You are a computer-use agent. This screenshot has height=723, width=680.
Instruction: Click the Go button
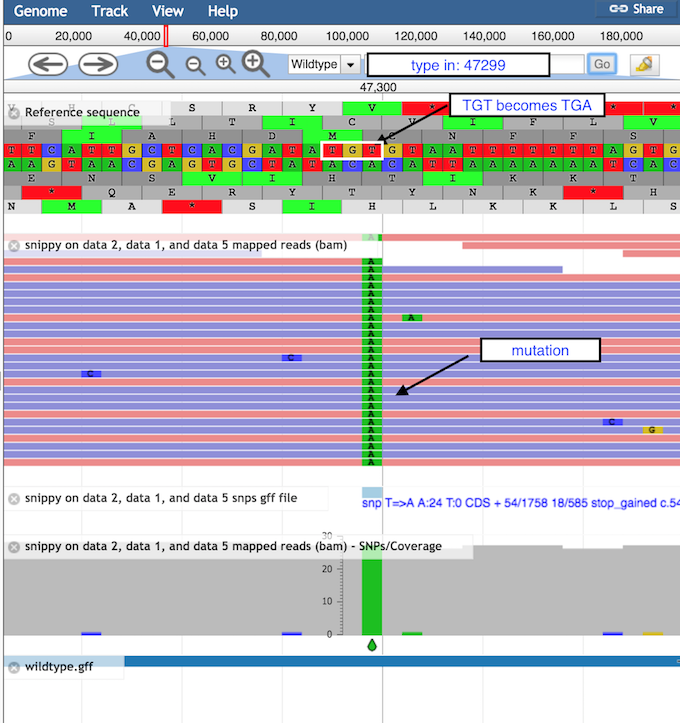coord(601,64)
